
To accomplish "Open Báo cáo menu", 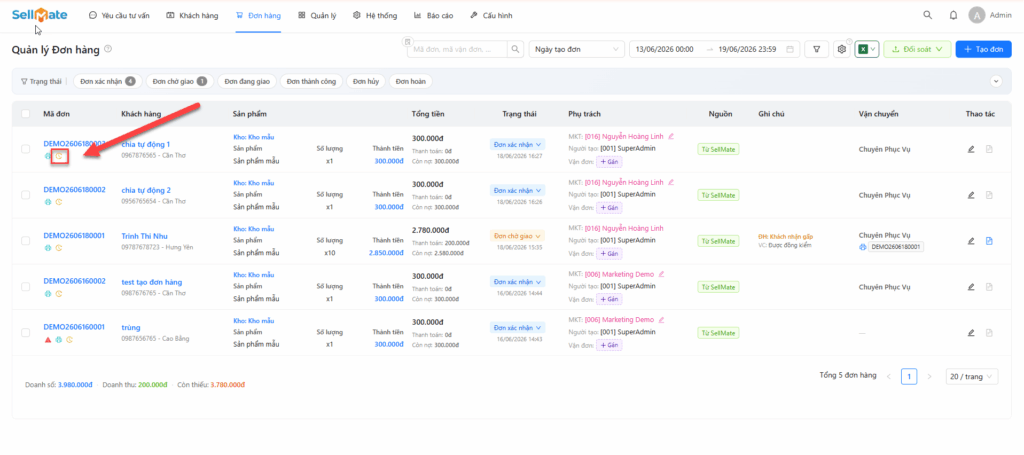I will pyautogui.click(x=434, y=15).
